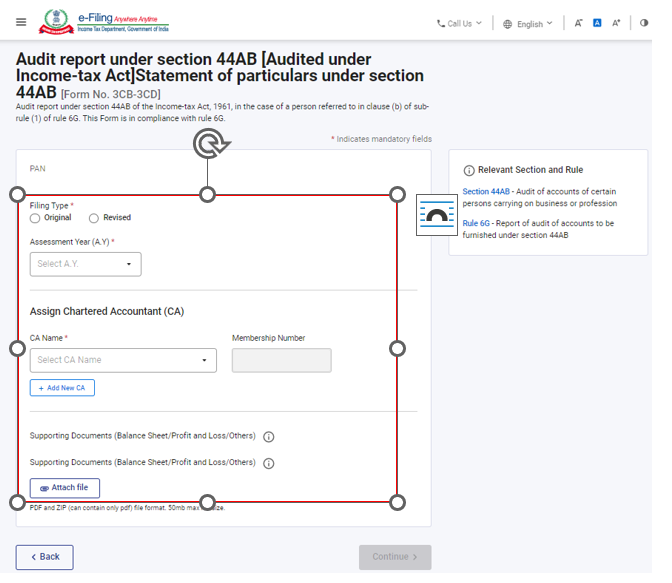Expand the Select CA Name dropdown
The width and height of the screenshot is (672, 583).
click(x=123, y=360)
